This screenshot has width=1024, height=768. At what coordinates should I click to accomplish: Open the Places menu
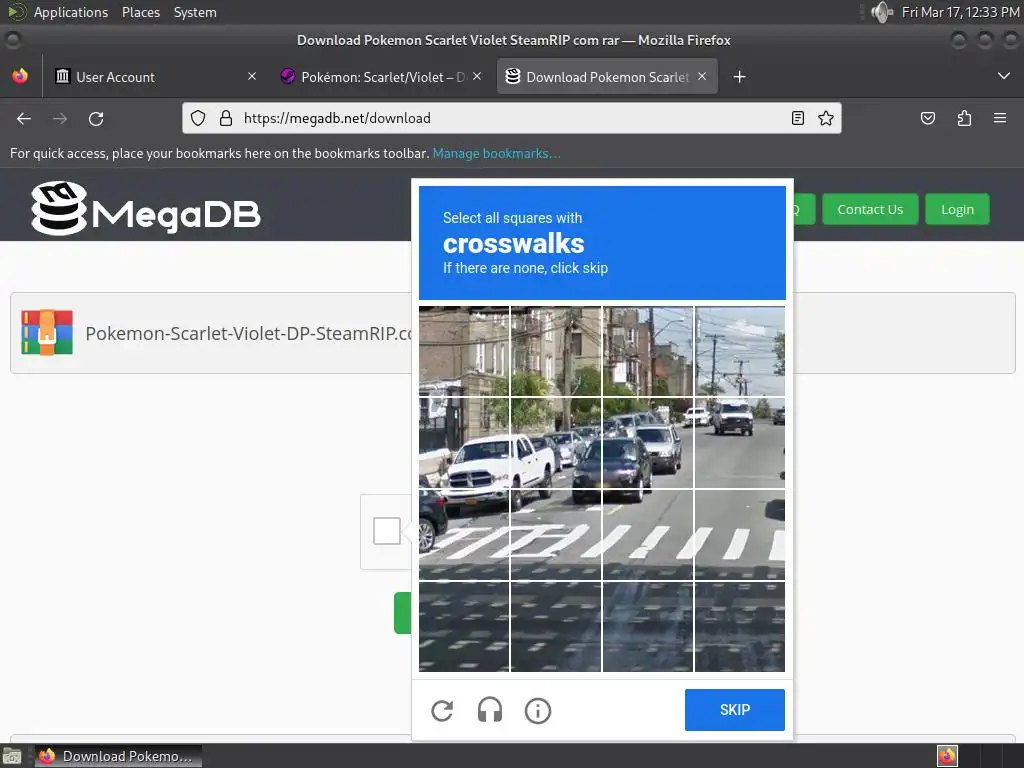click(140, 12)
